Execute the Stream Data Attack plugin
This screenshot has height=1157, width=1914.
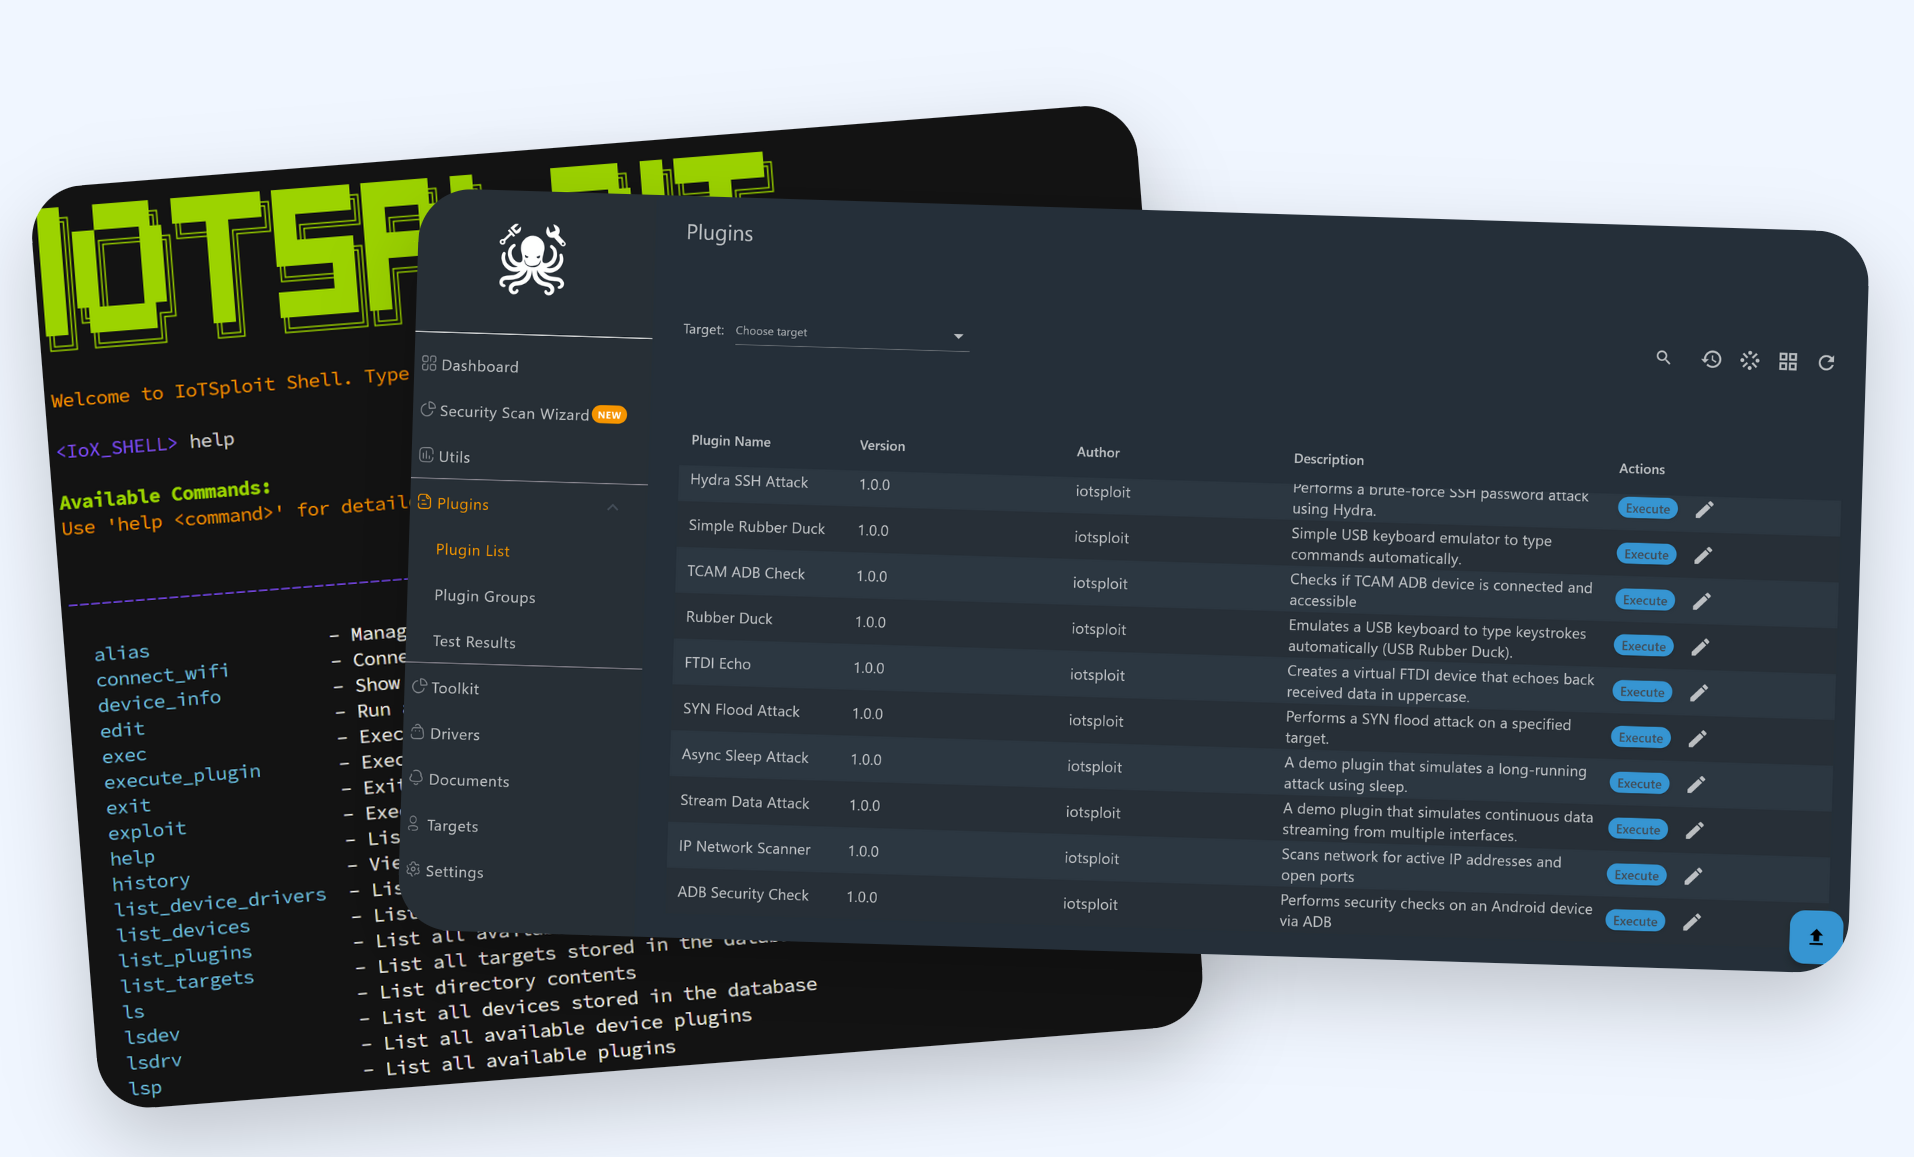[1638, 829]
